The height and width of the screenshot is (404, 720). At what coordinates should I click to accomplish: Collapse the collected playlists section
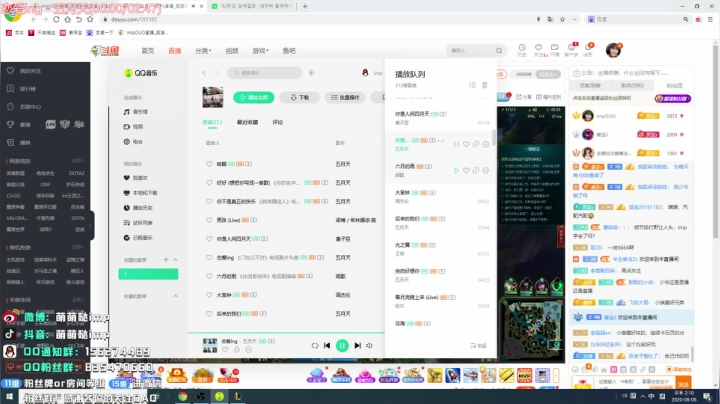(x=175, y=296)
